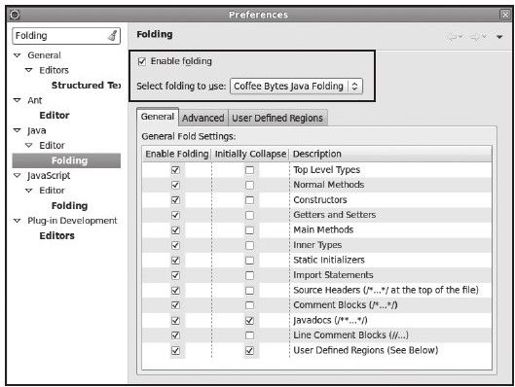
Task: Disable folding for Comment Blocks
Action: coord(175,305)
